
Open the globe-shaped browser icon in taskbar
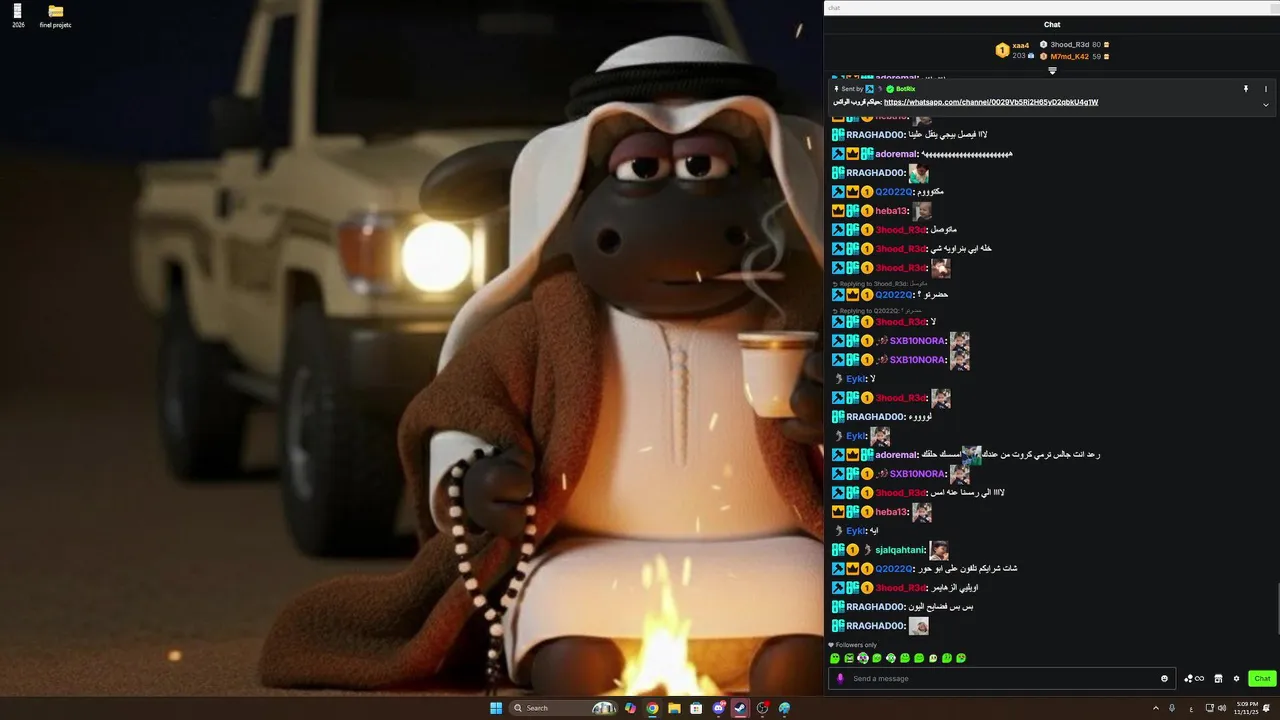[x=785, y=708]
